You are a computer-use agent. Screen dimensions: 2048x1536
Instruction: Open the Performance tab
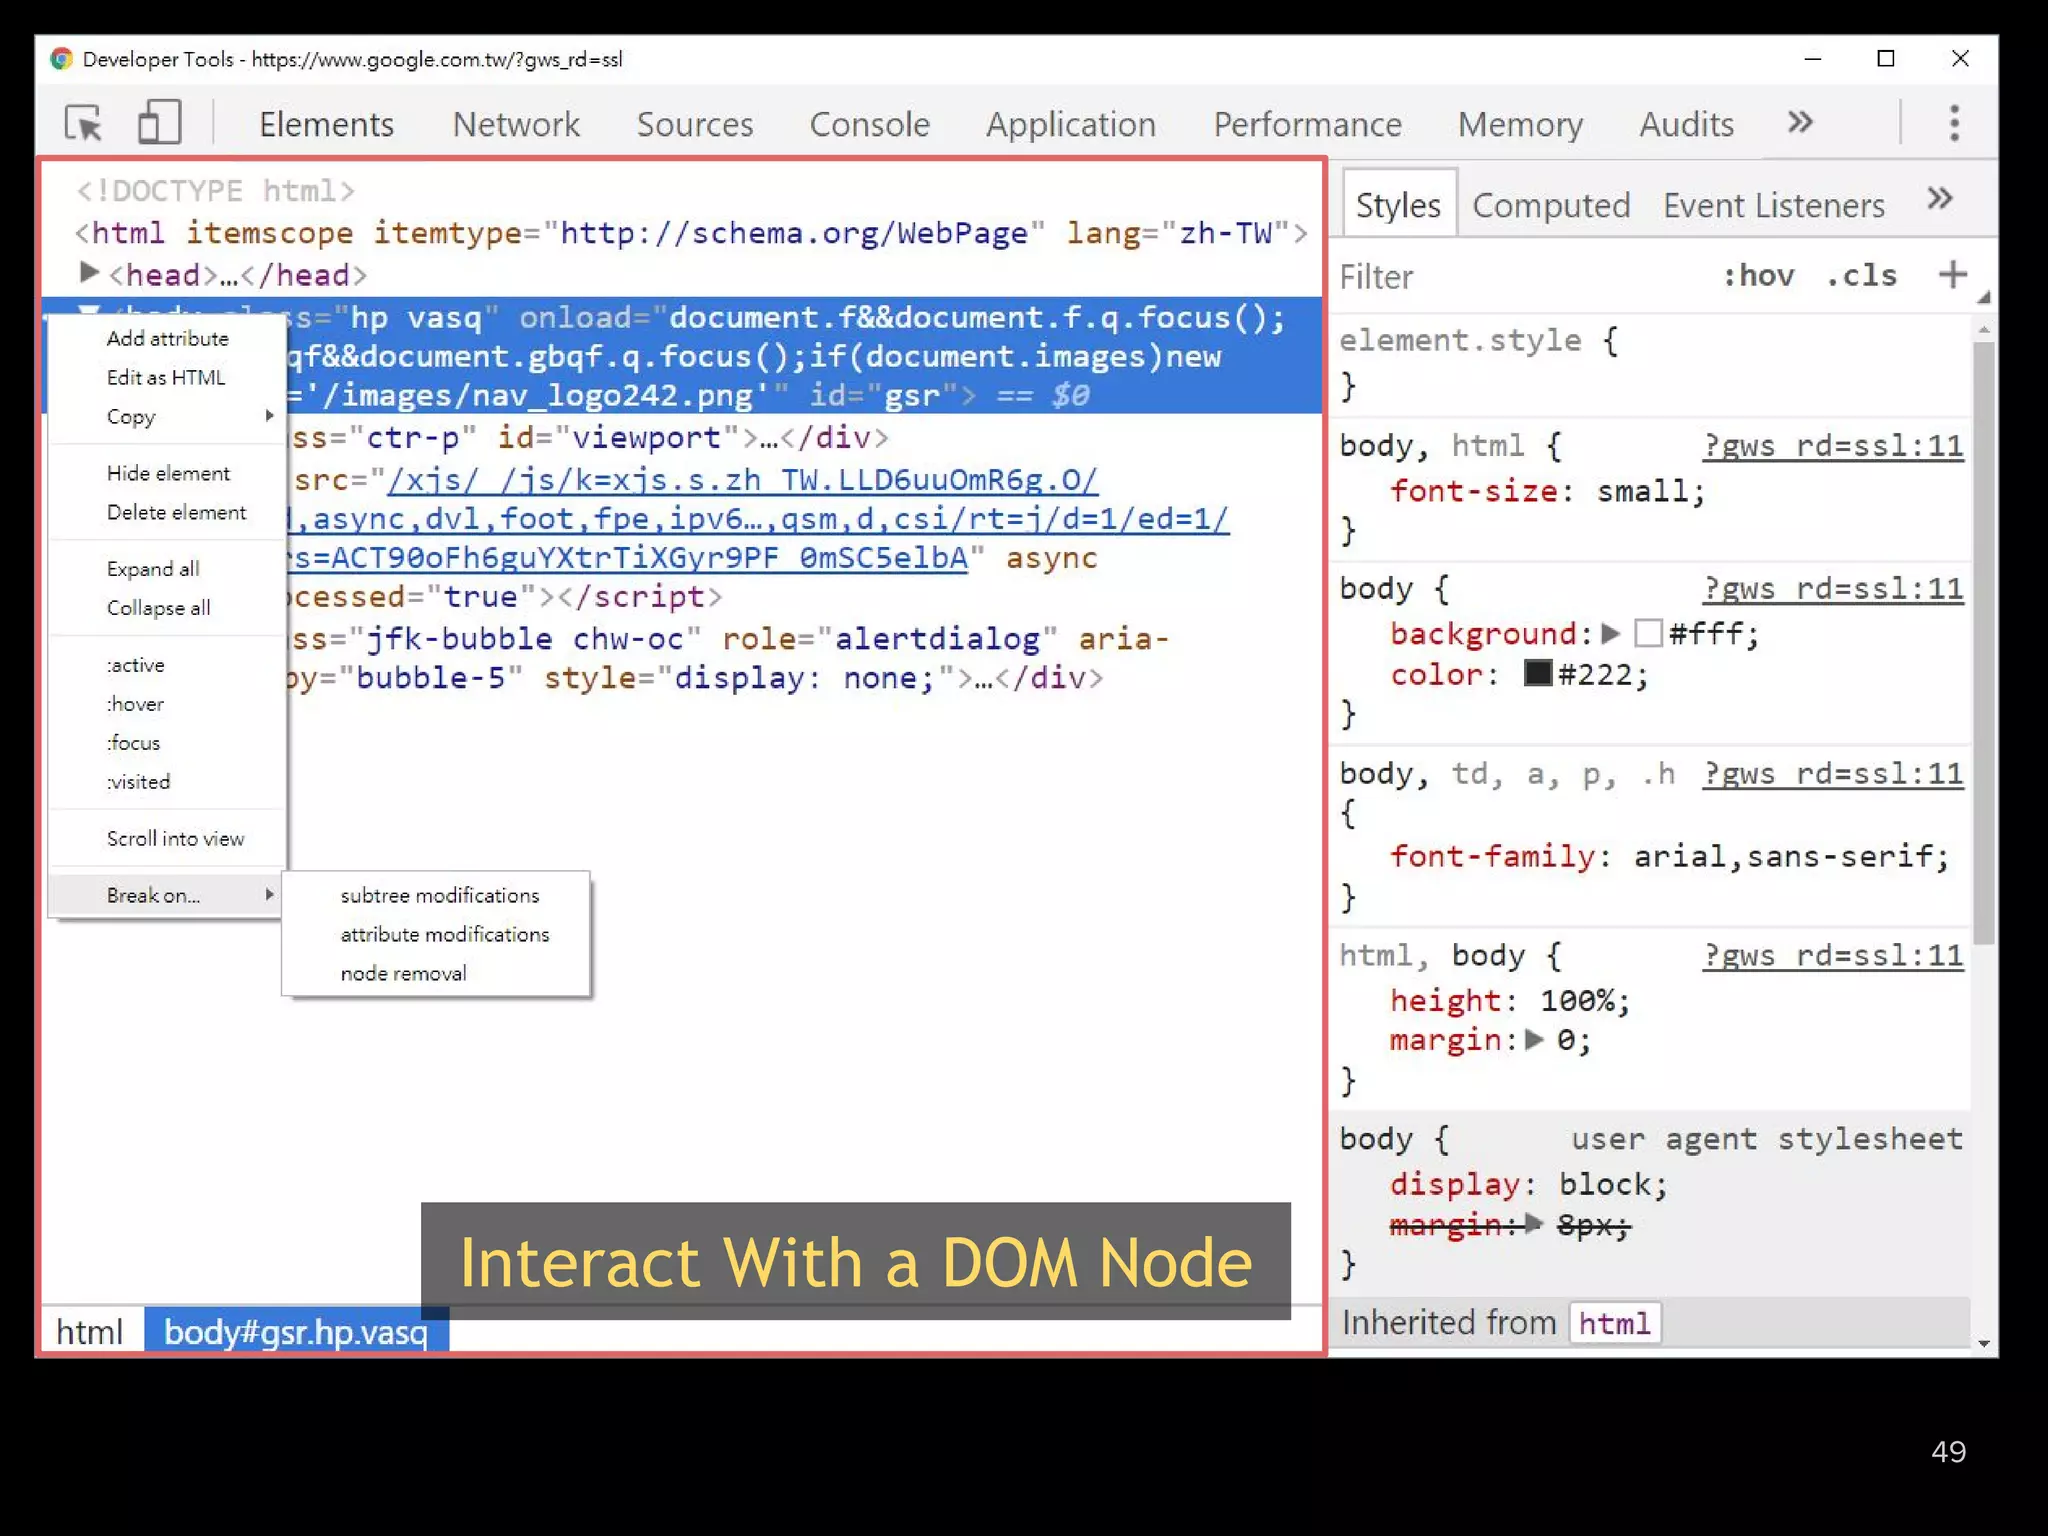[x=1307, y=124]
